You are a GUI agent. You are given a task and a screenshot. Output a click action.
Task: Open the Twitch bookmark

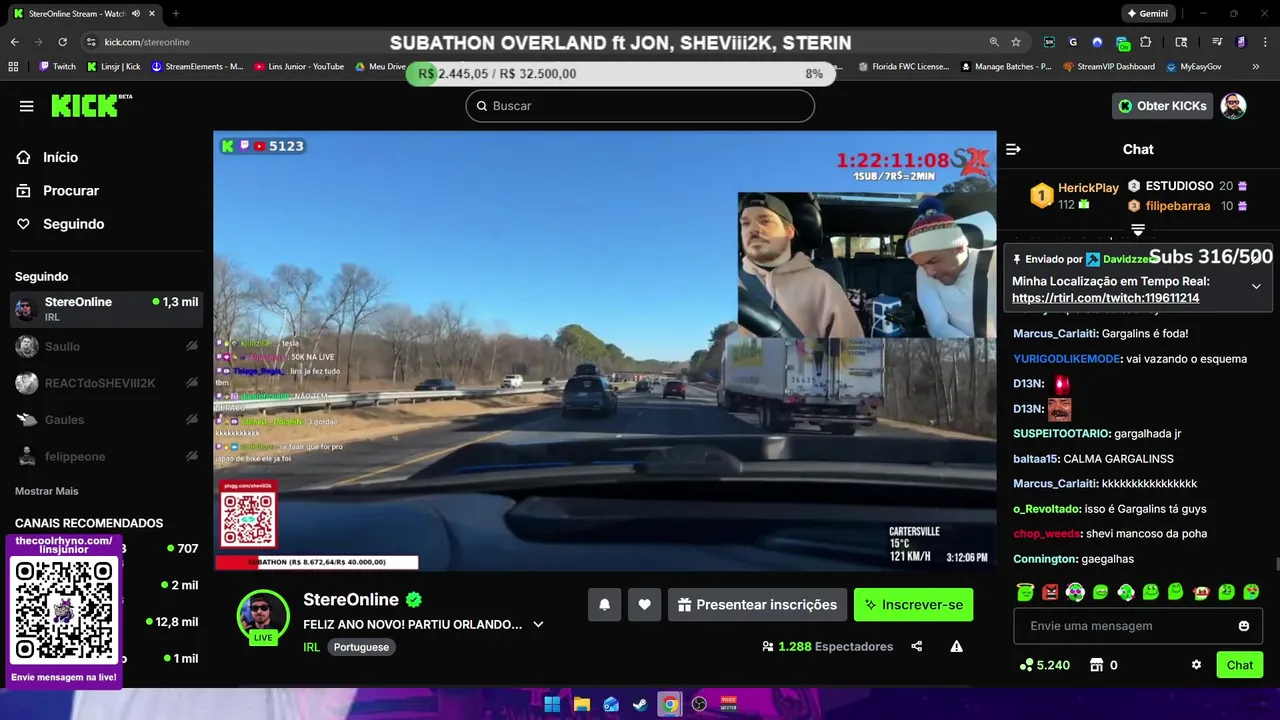click(x=57, y=67)
